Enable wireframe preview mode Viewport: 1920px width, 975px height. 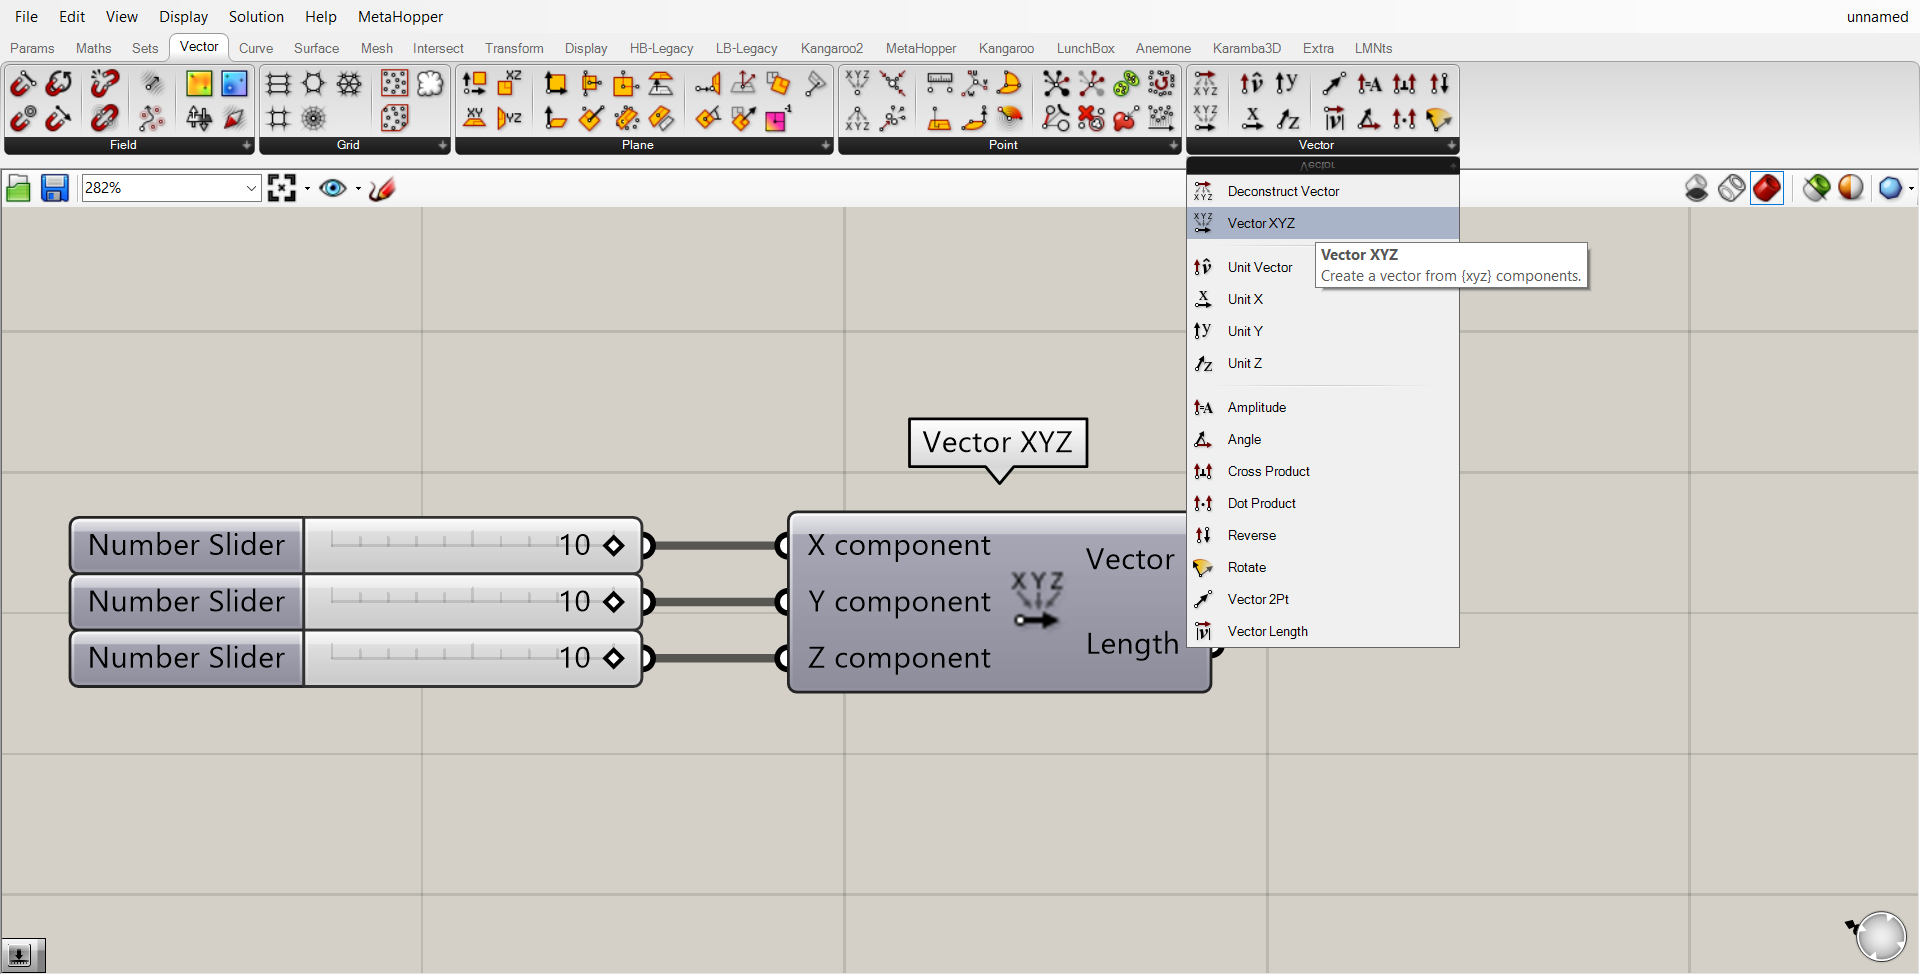(1732, 188)
